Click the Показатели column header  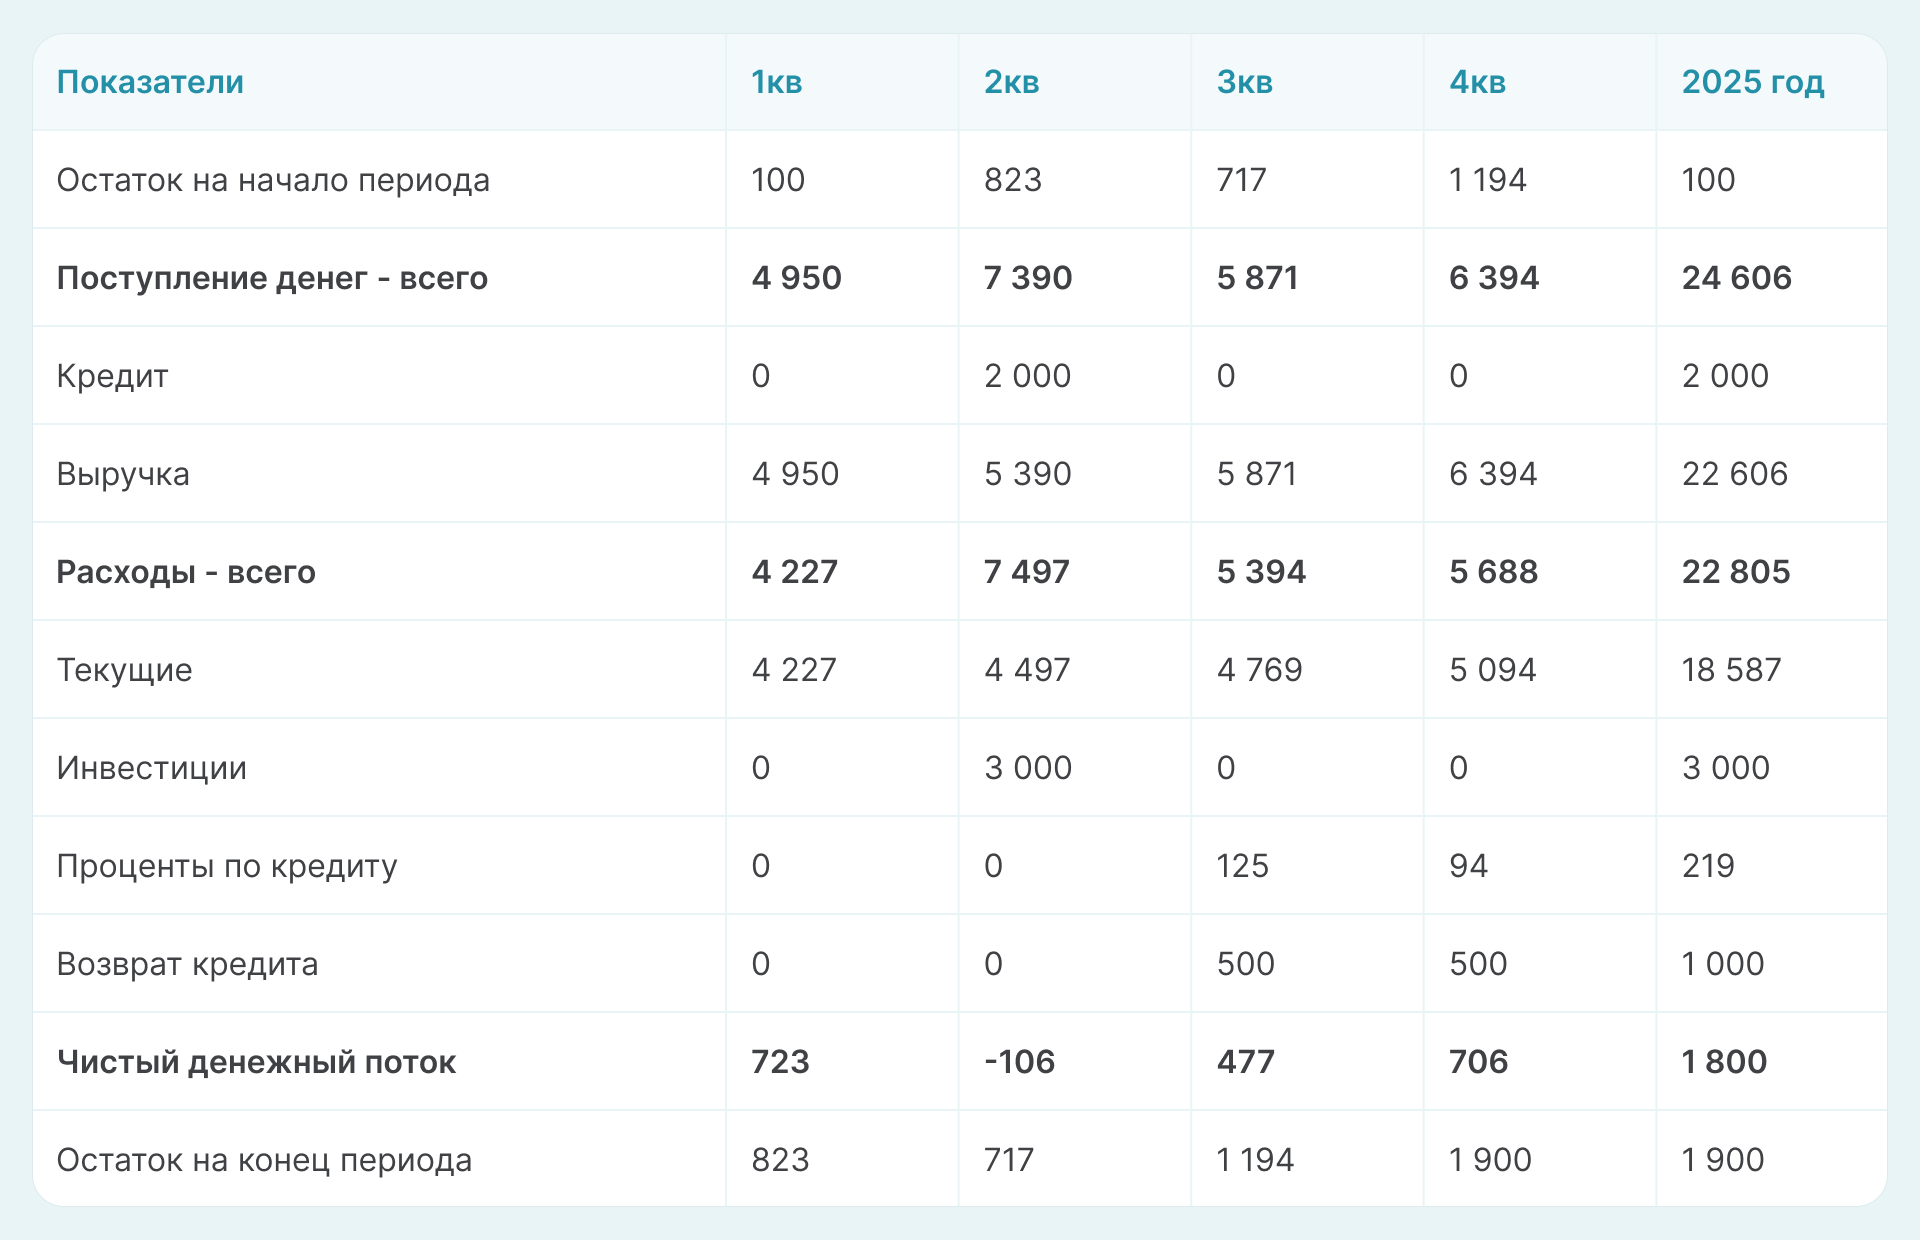[x=150, y=82]
